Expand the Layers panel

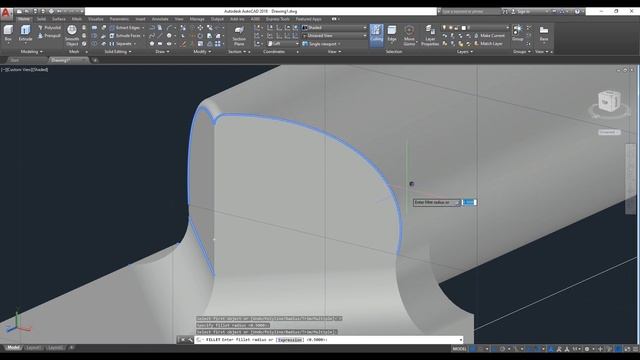[465, 52]
